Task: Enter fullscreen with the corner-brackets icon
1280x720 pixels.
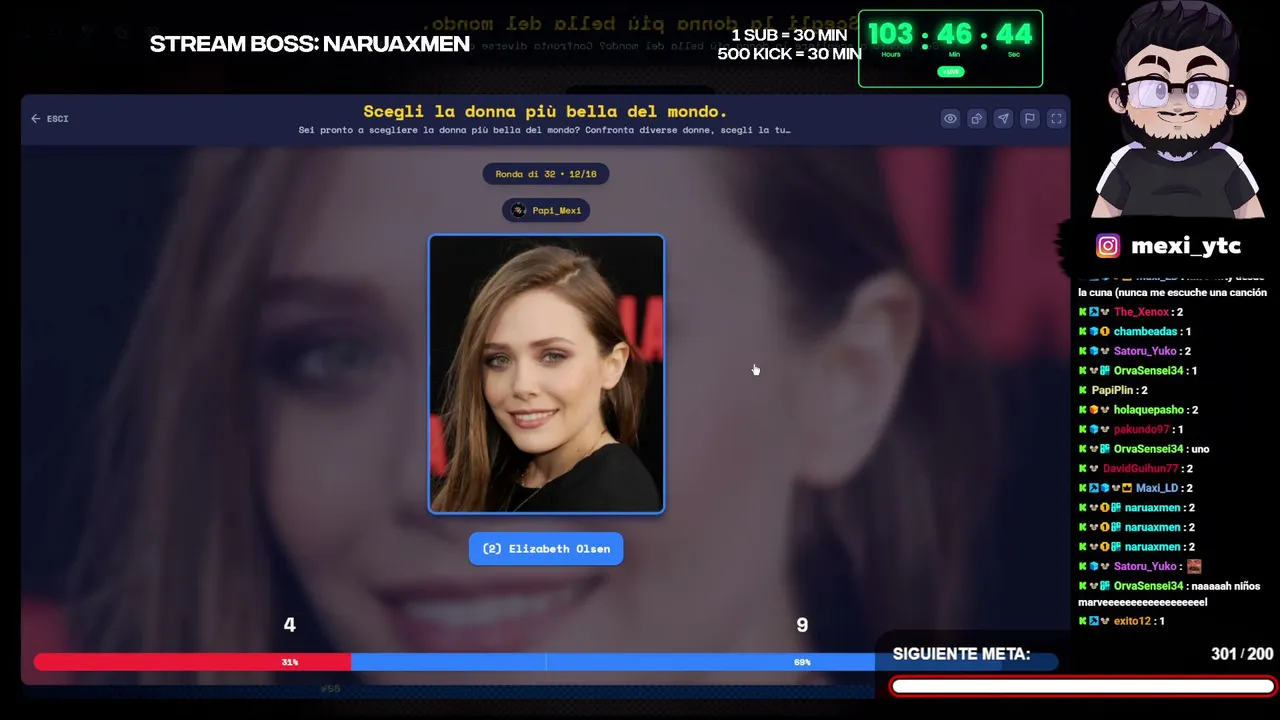Action: click(1056, 119)
